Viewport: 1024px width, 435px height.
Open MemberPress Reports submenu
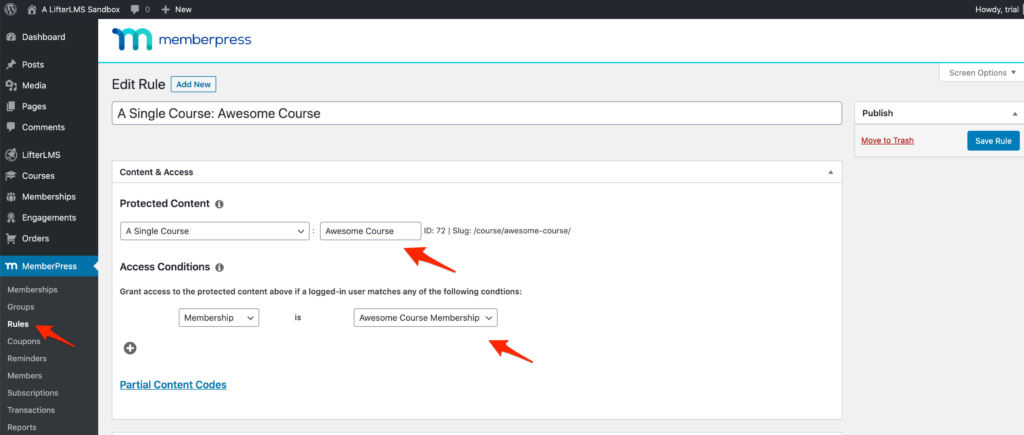coord(22,427)
